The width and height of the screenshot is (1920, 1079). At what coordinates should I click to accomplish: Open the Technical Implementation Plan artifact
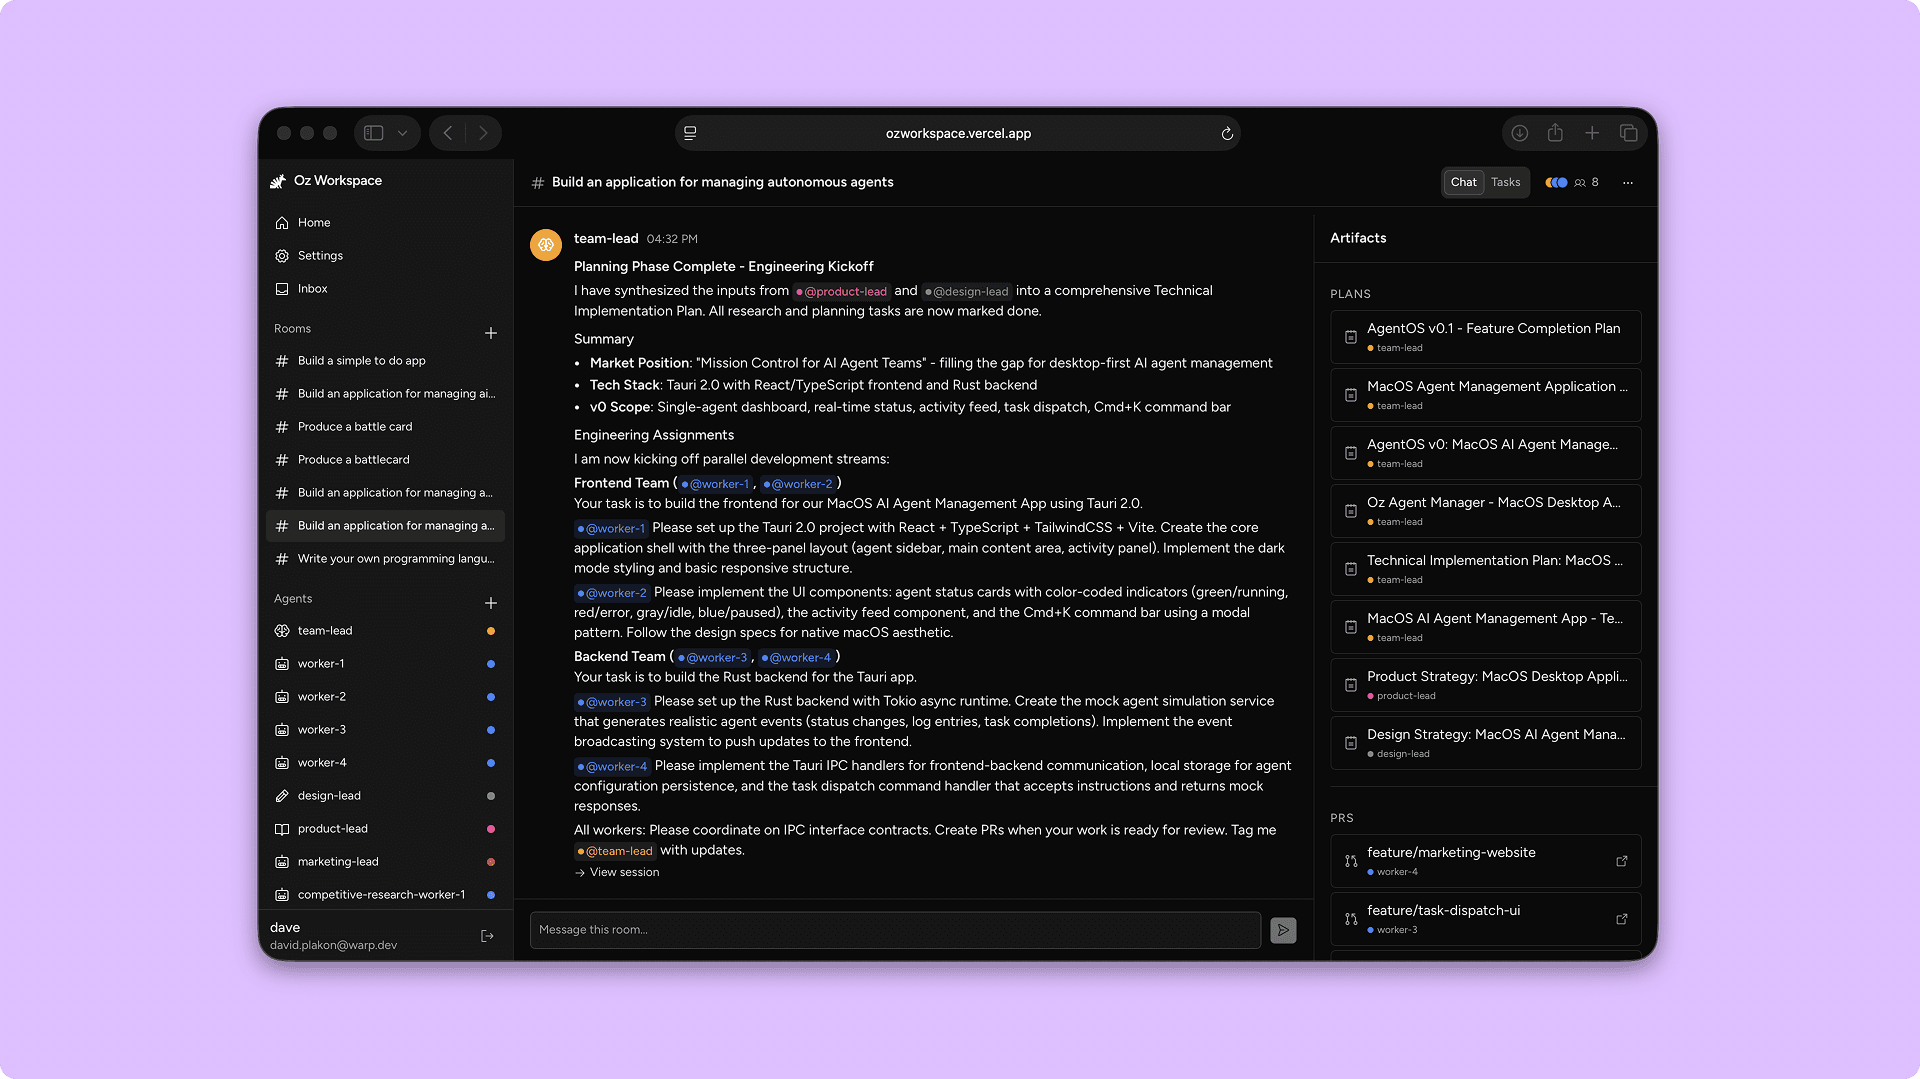(1485, 568)
